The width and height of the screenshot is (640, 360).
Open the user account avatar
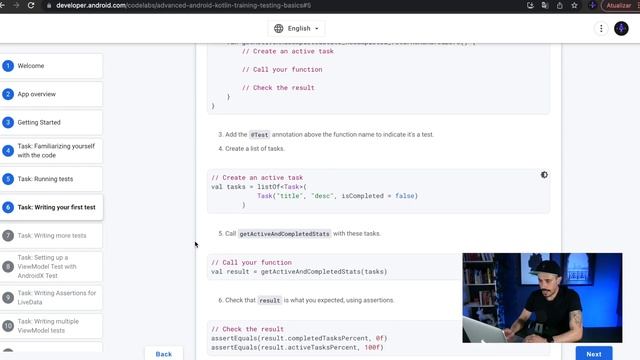point(621,28)
